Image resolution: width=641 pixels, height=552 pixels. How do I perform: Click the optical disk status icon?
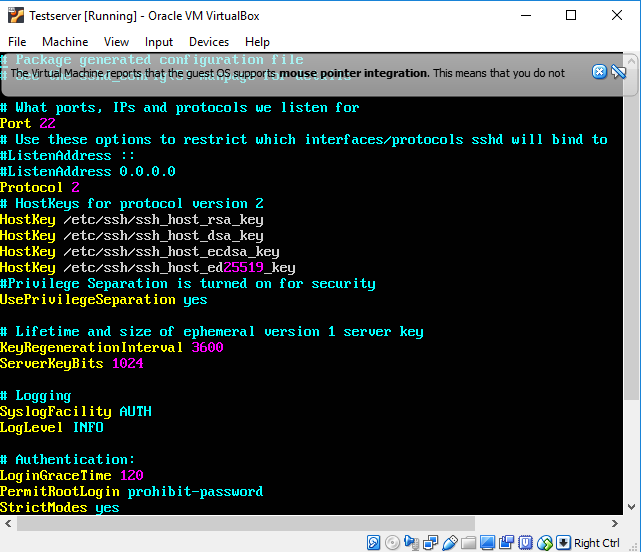coord(392,543)
